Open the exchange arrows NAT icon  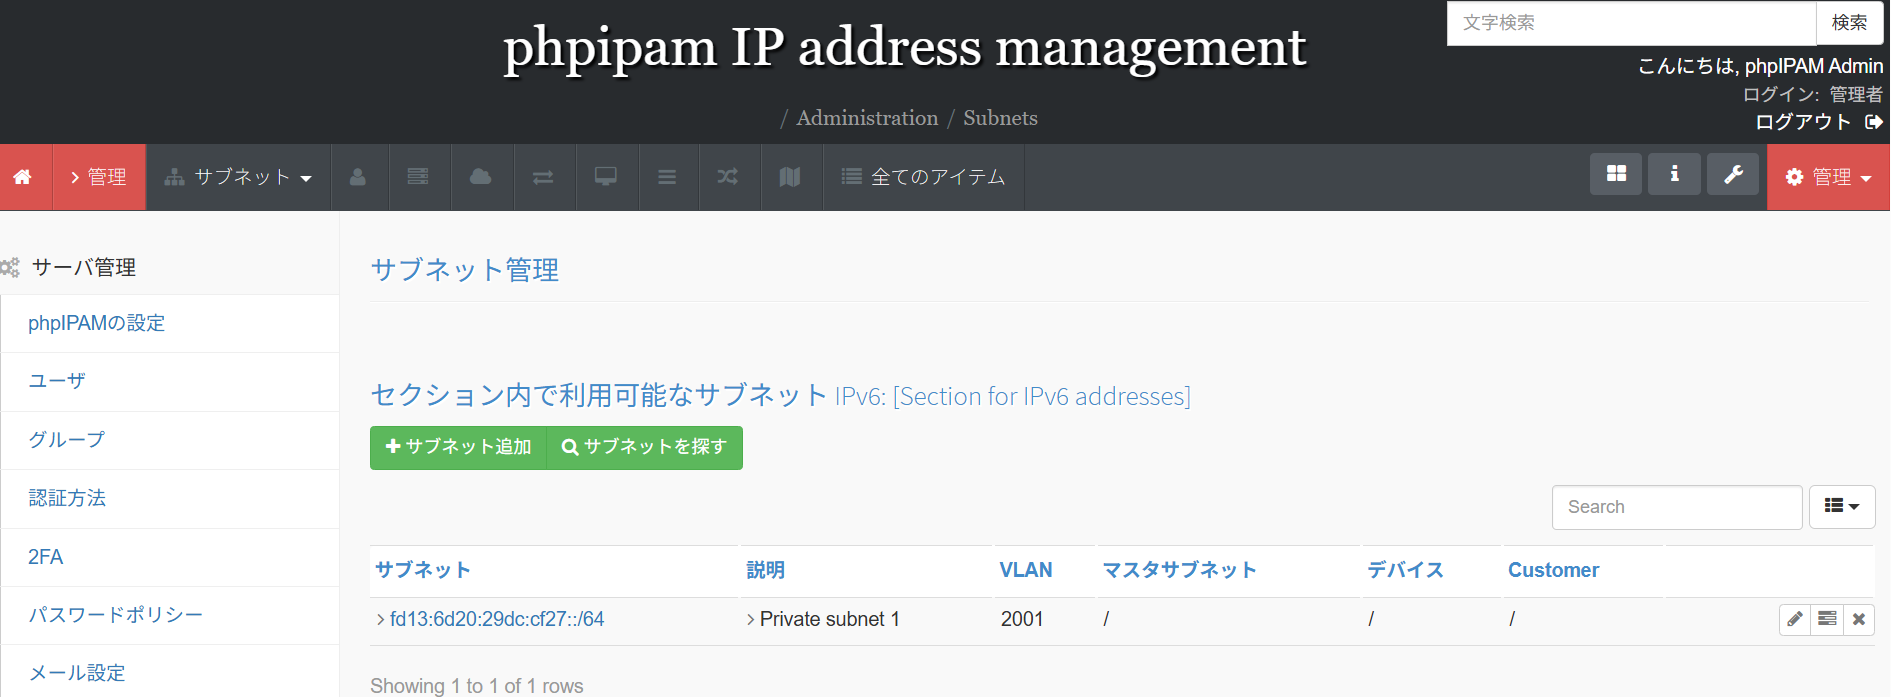(543, 177)
